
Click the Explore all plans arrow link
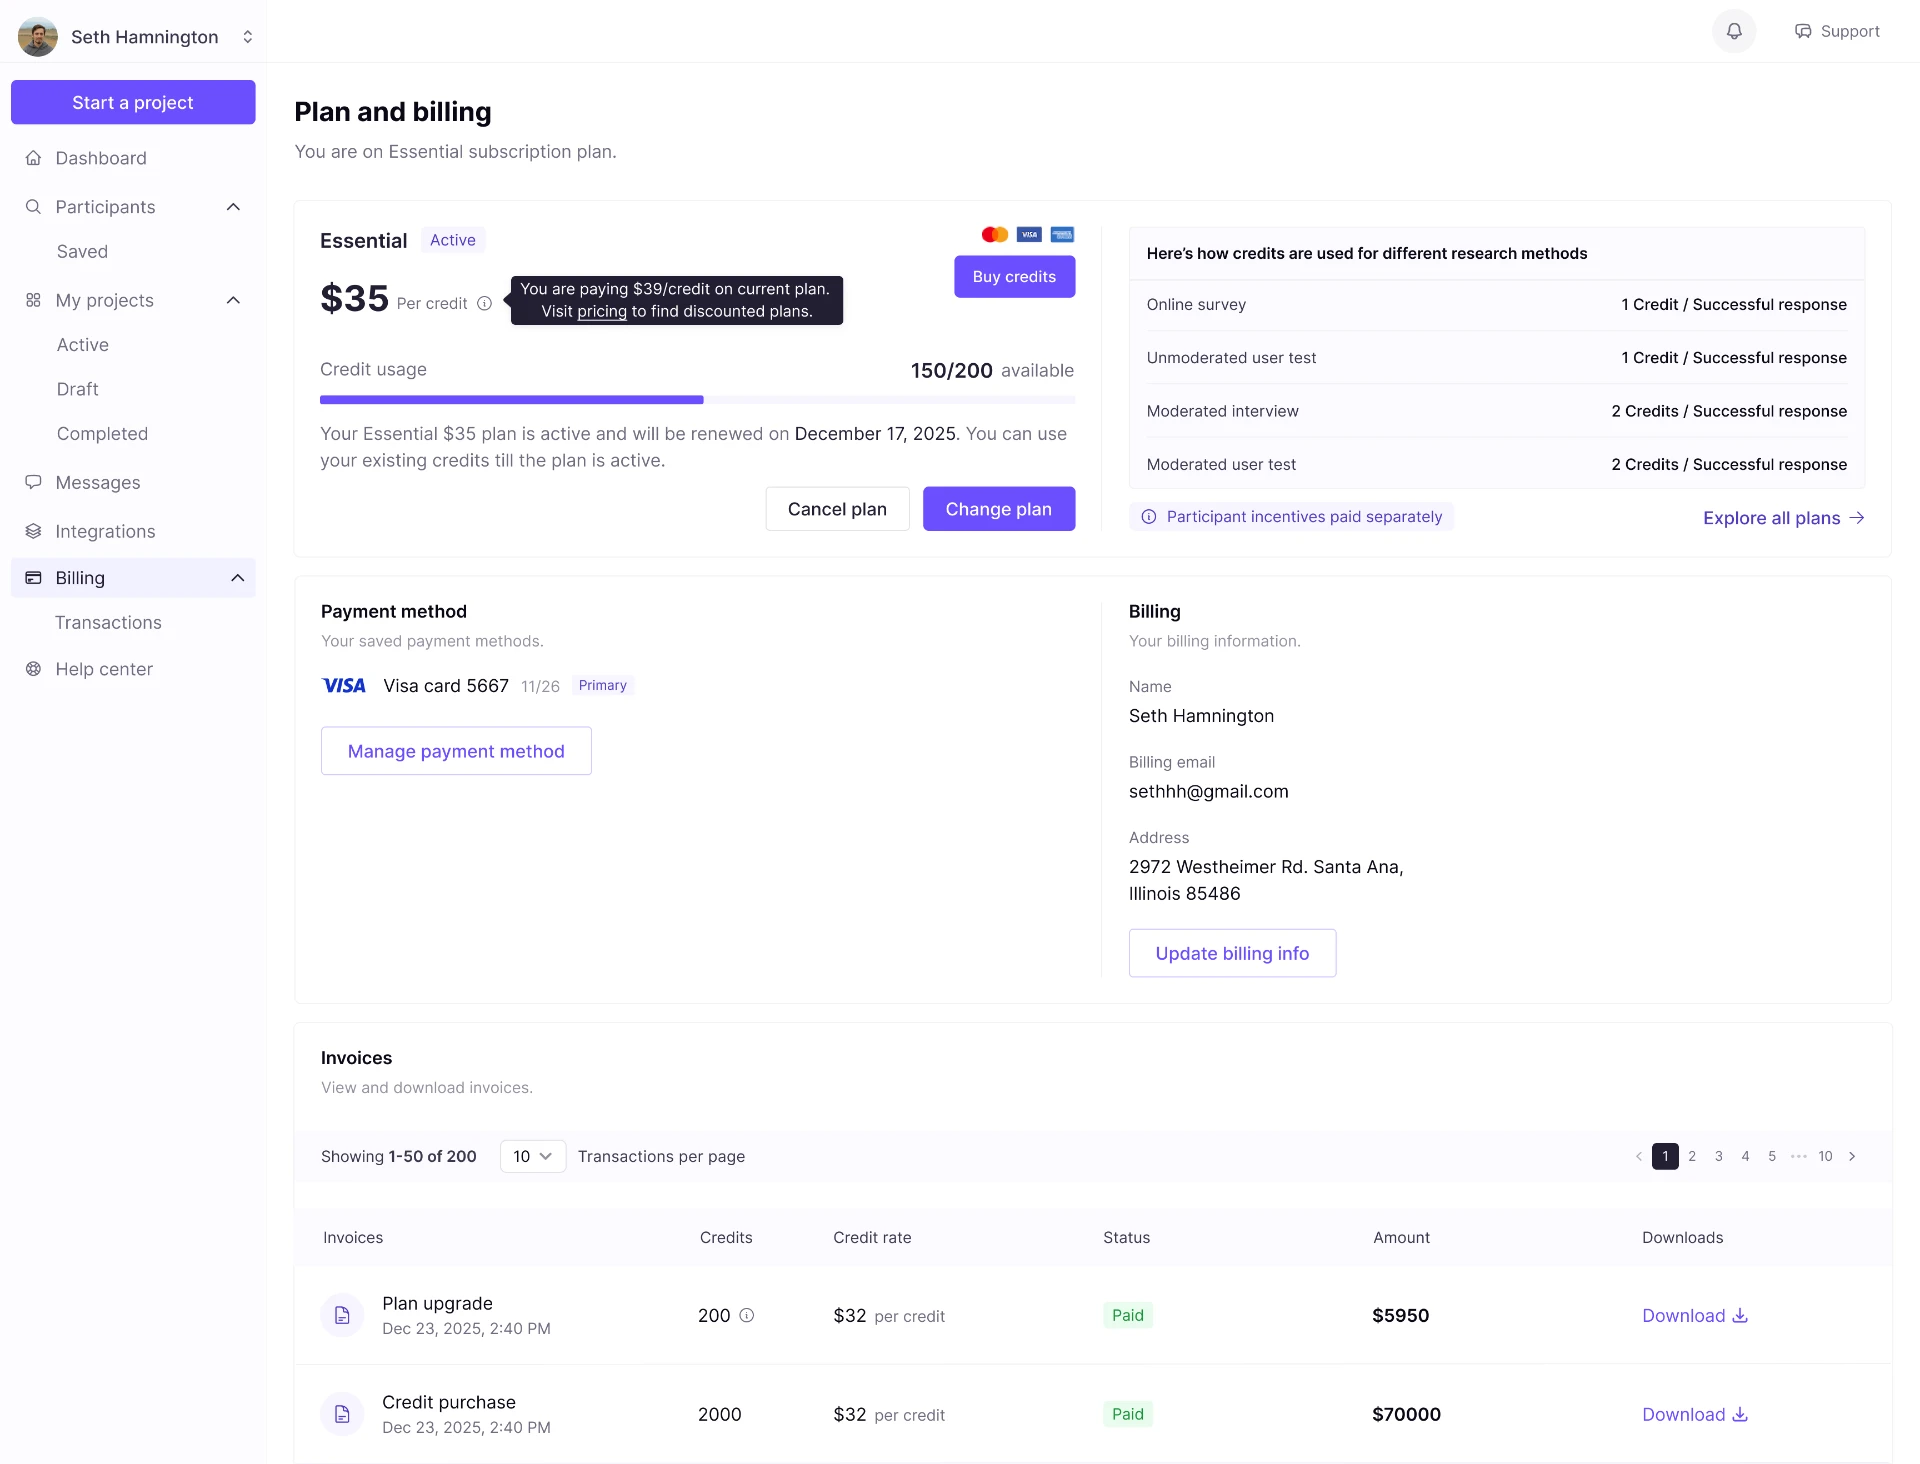[x=1783, y=518]
